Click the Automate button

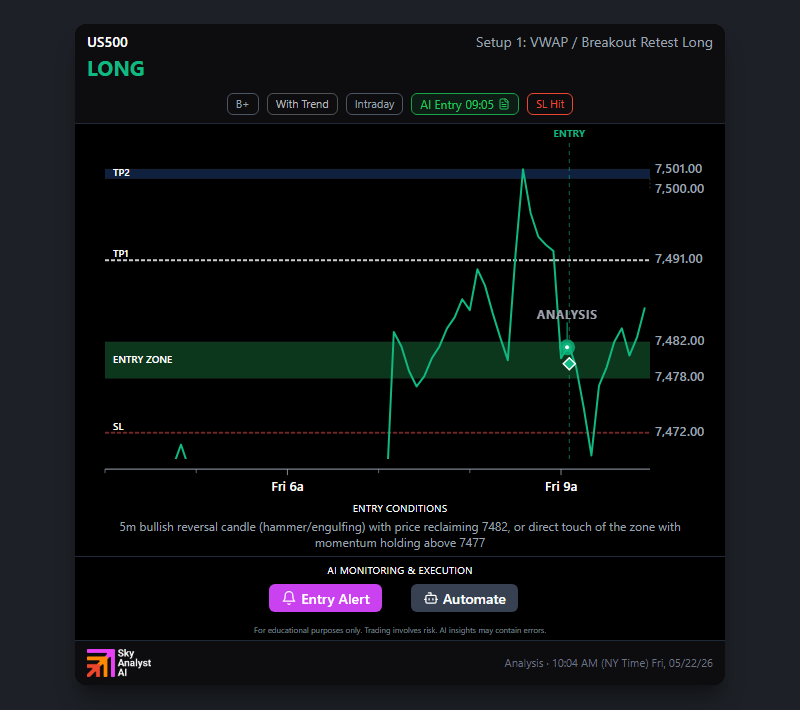[464, 598]
